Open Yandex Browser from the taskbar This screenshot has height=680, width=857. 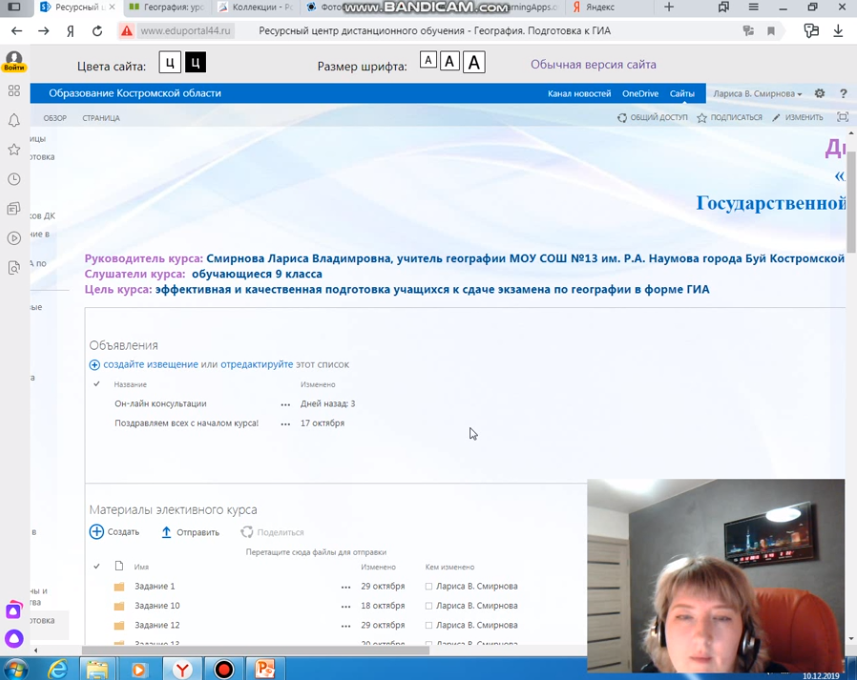[182, 669]
